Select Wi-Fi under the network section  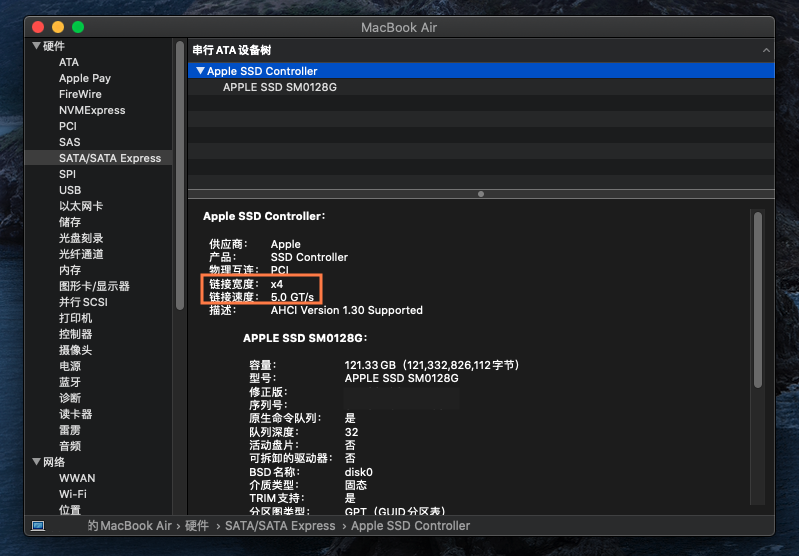(x=72, y=494)
